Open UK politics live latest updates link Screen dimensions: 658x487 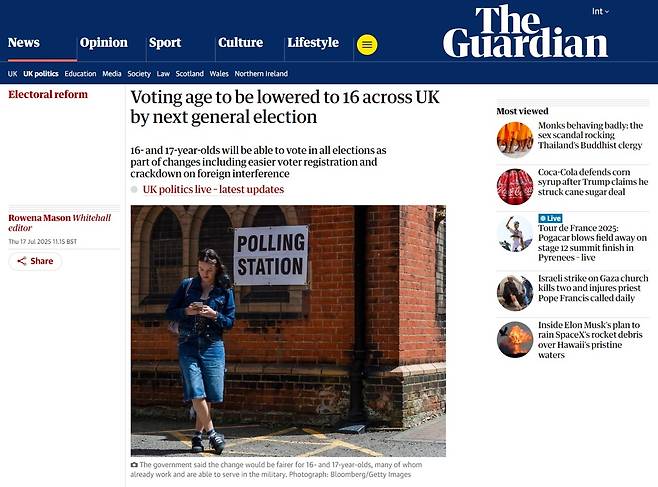click(213, 189)
